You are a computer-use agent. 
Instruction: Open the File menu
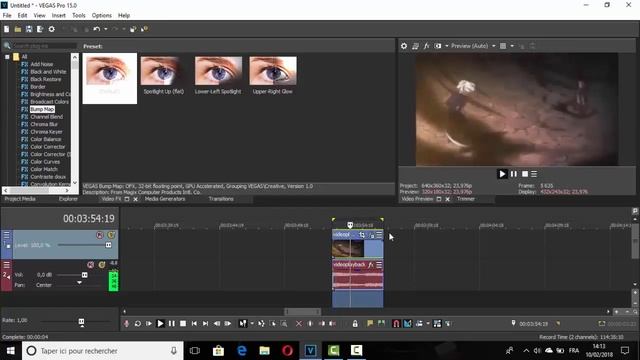click(7, 16)
